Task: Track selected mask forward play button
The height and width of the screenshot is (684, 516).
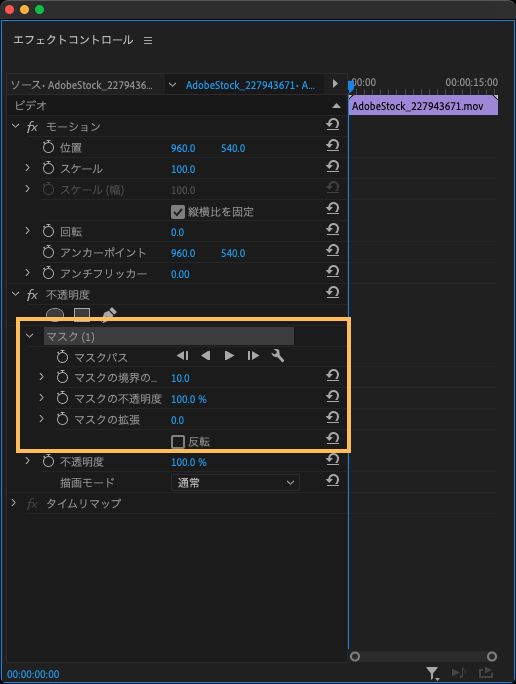Action: (229, 356)
